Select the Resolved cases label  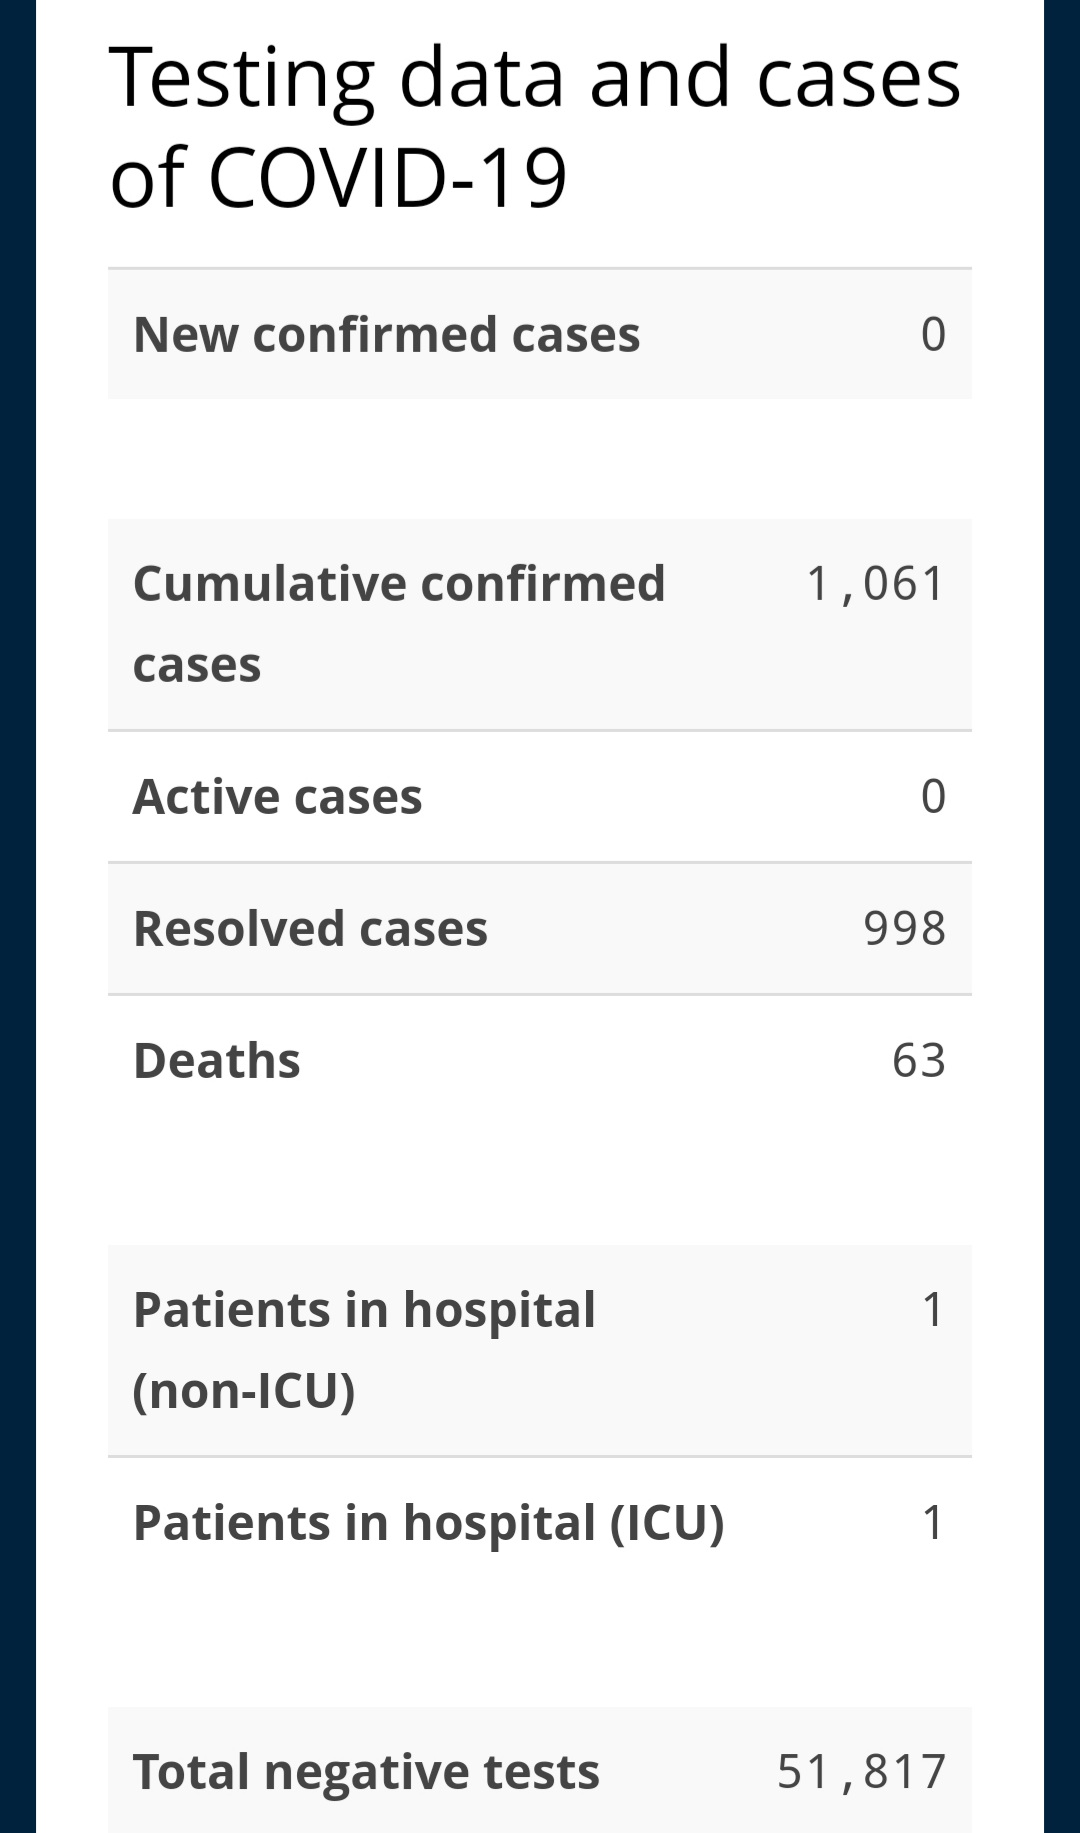click(310, 929)
